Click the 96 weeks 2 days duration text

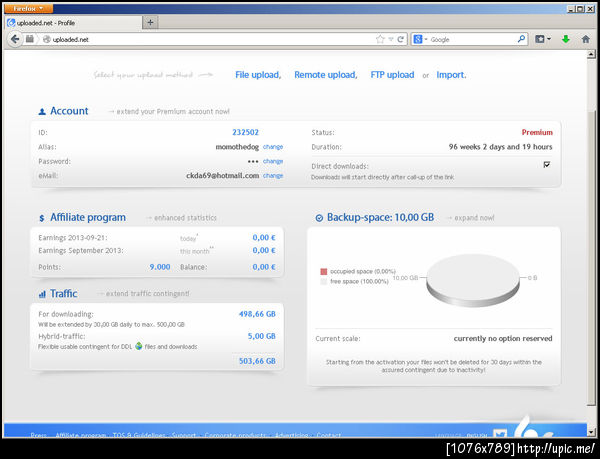tap(501, 147)
